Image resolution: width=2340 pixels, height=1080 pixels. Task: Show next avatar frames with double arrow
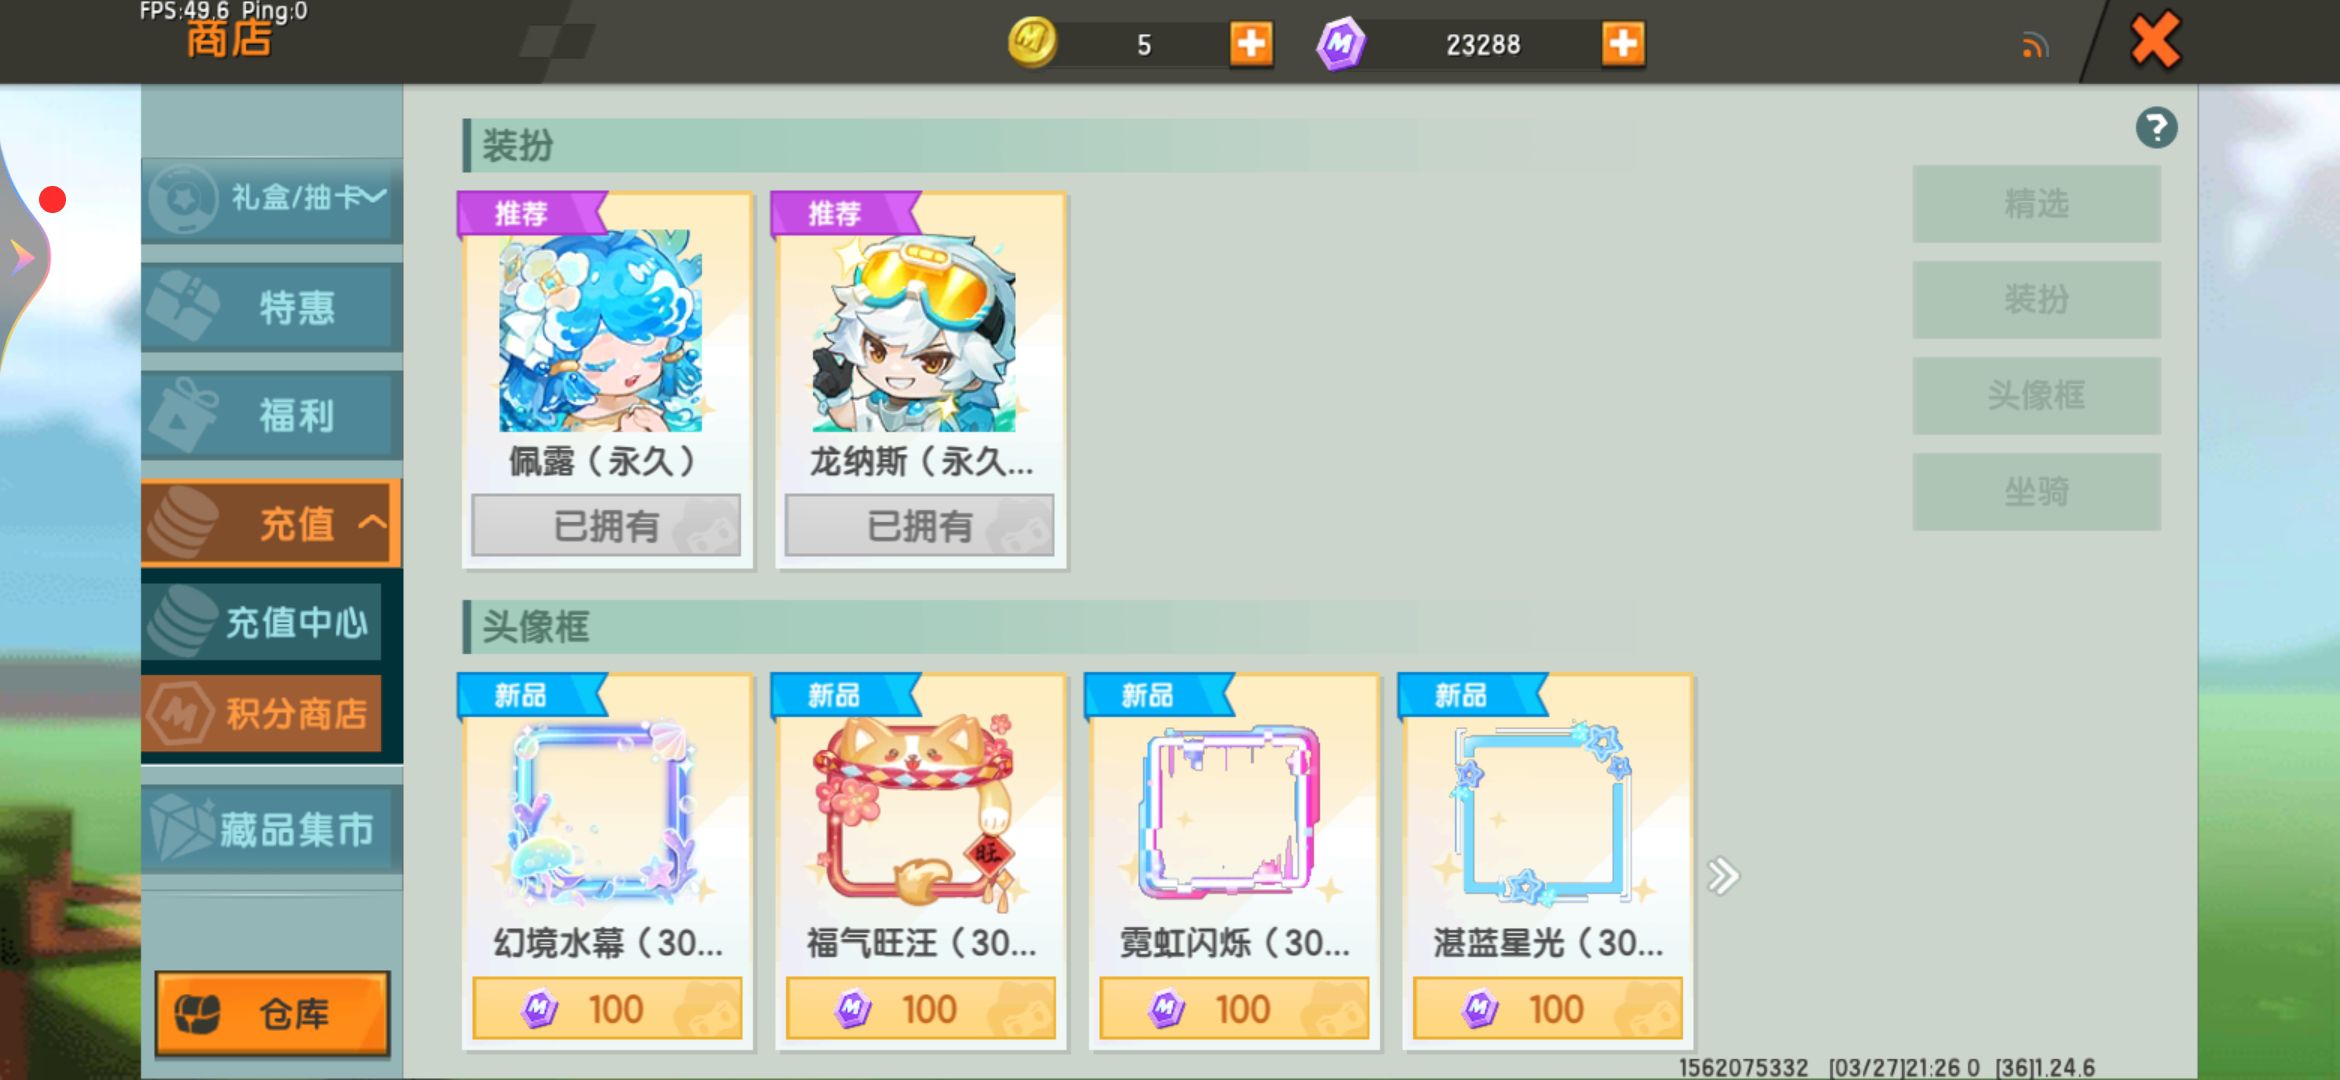[x=1722, y=876]
